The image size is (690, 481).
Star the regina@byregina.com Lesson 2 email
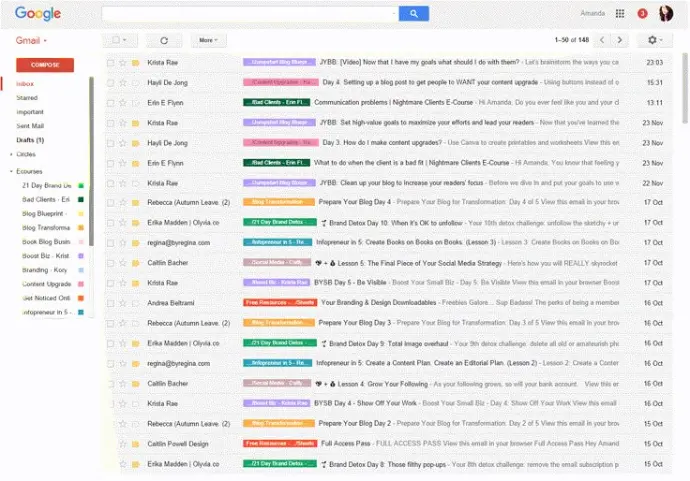pos(123,364)
